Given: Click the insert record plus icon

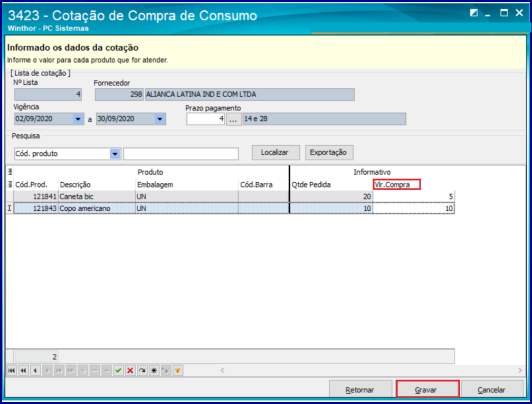Looking at the screenshot, I should pyautogui.click(x=83, y=370).
